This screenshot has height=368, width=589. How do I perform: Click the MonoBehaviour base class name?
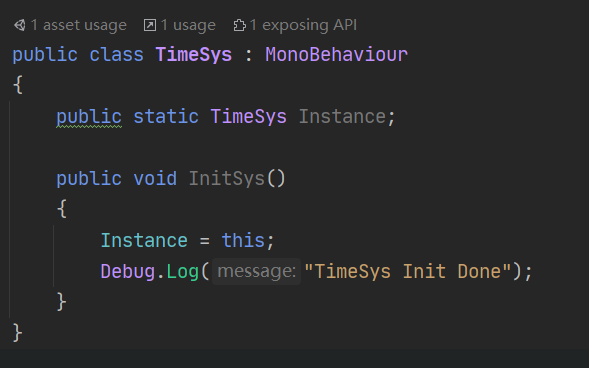pos(337,55)
